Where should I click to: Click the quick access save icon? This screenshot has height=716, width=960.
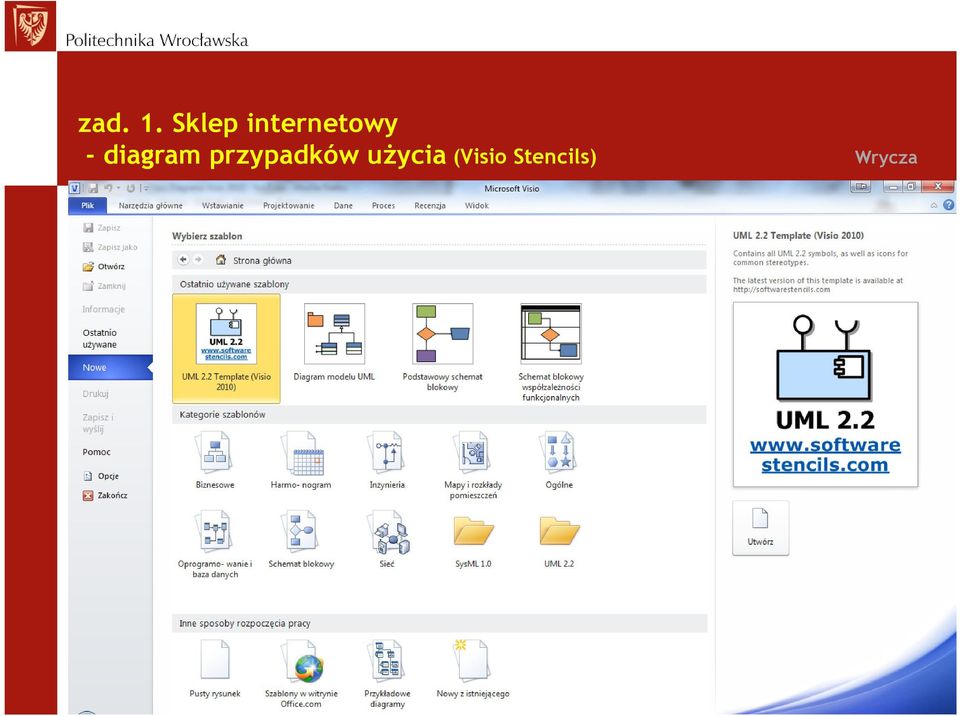point(93,188)
